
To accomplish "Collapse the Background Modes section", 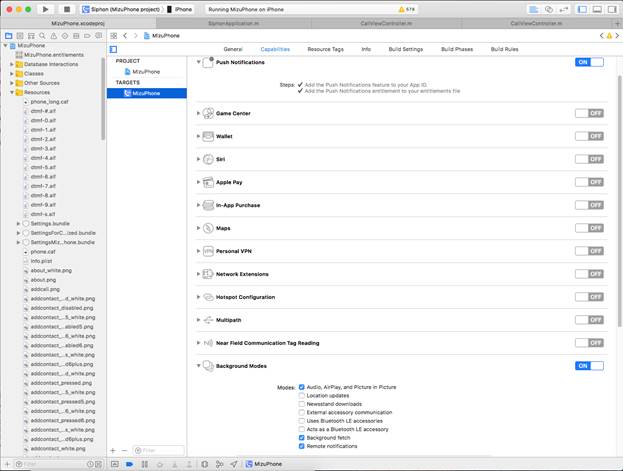I will tap(198, 366).
